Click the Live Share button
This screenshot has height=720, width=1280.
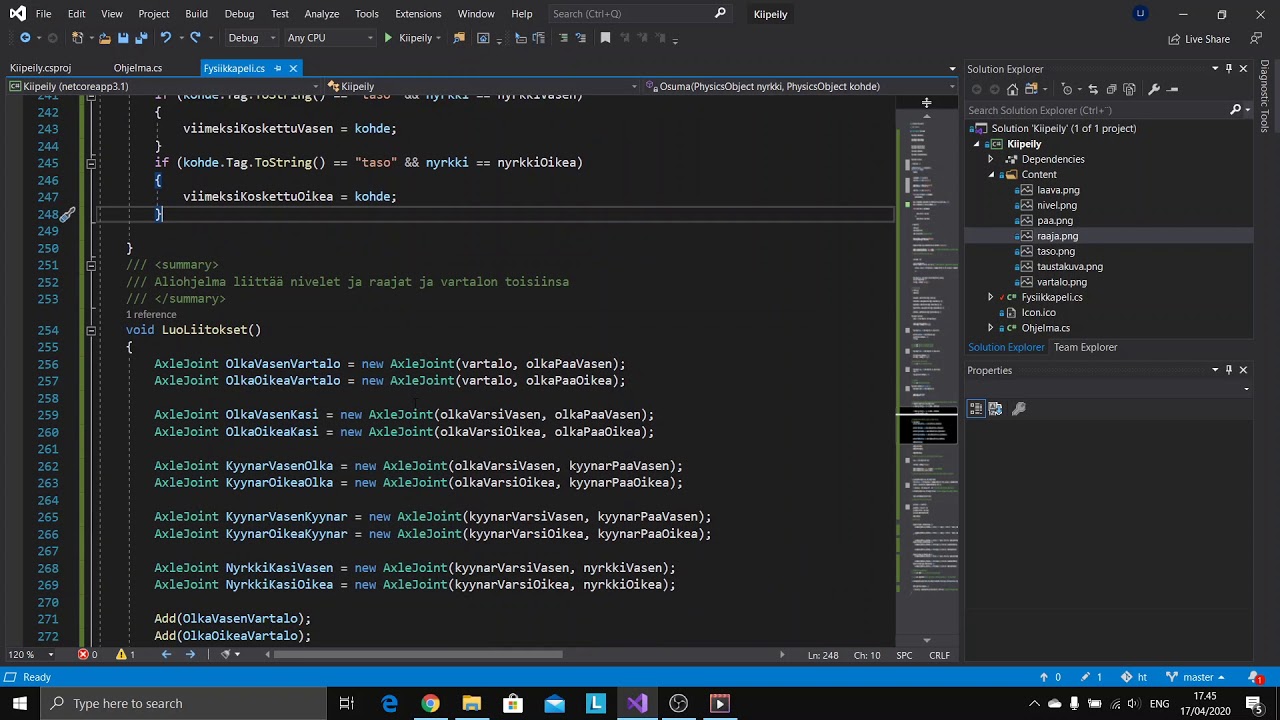pyautogui.click(x=1199, y=39)
